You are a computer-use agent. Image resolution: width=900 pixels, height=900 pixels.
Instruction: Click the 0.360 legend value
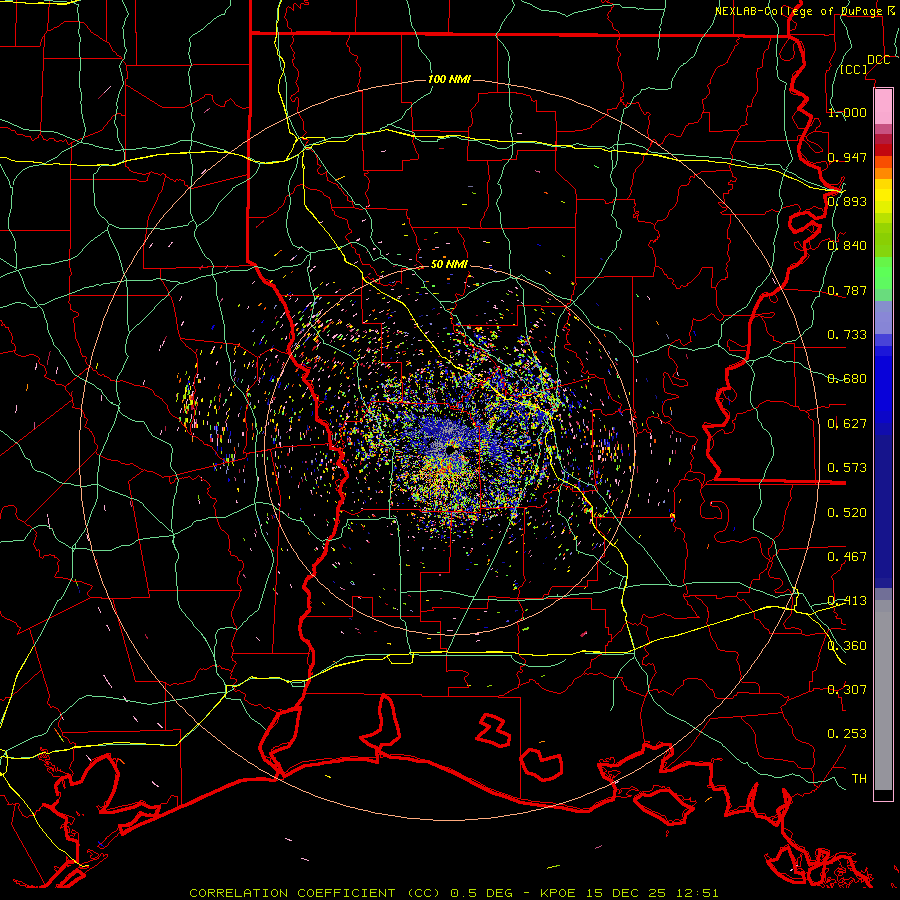847,645
